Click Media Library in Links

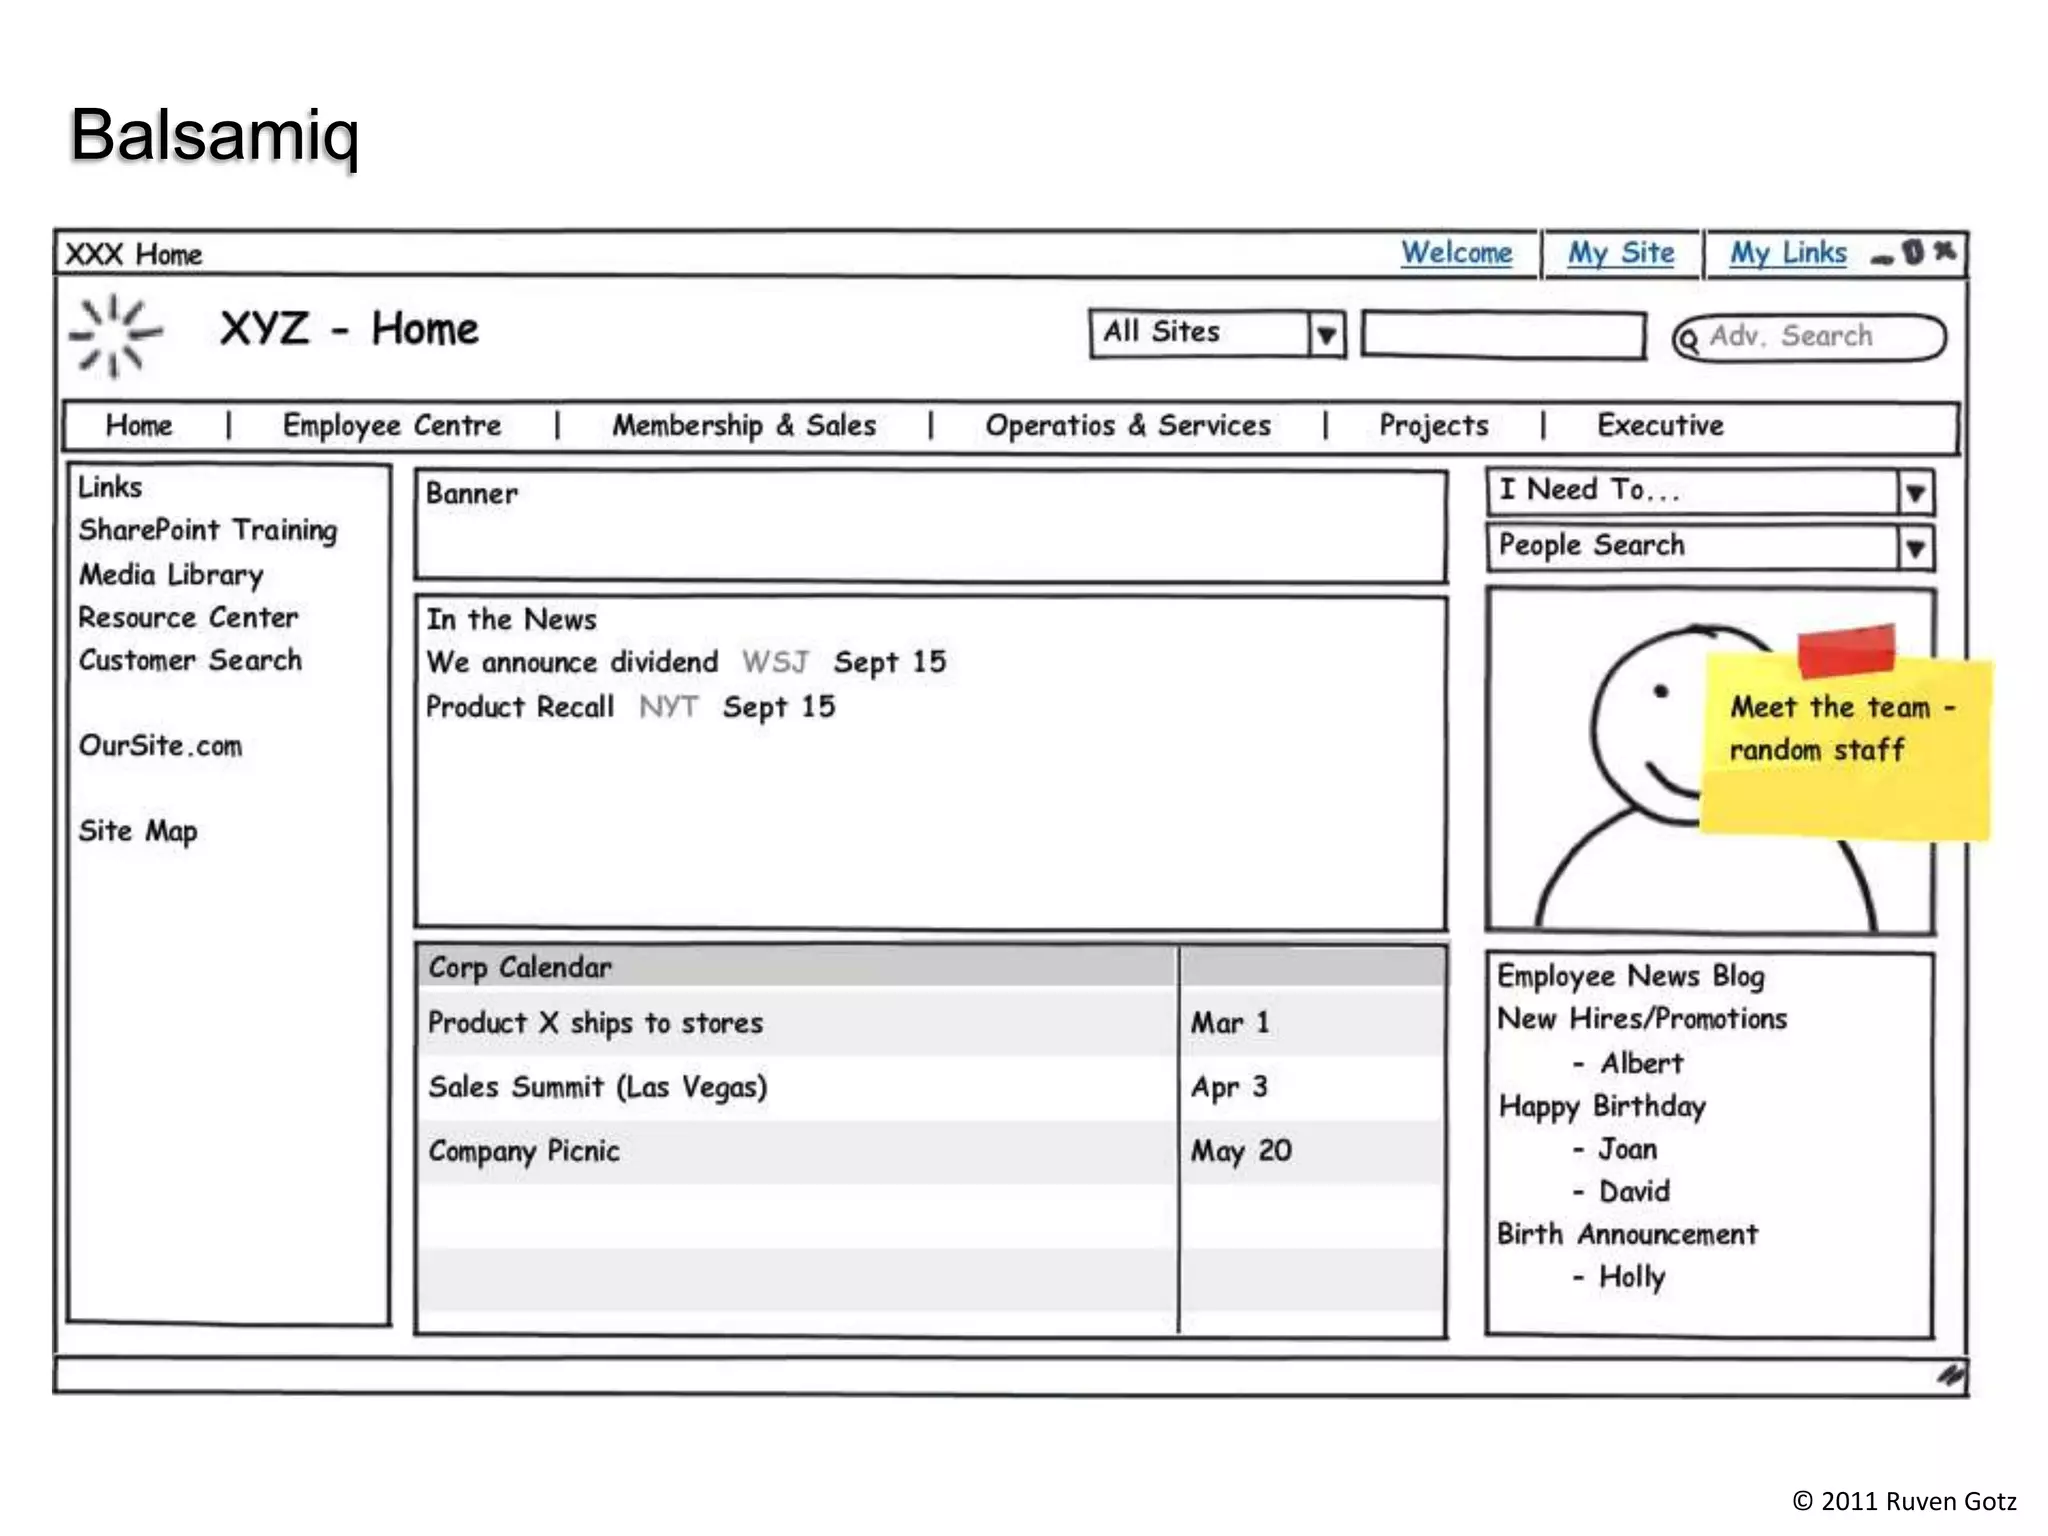tap(171, 575)
